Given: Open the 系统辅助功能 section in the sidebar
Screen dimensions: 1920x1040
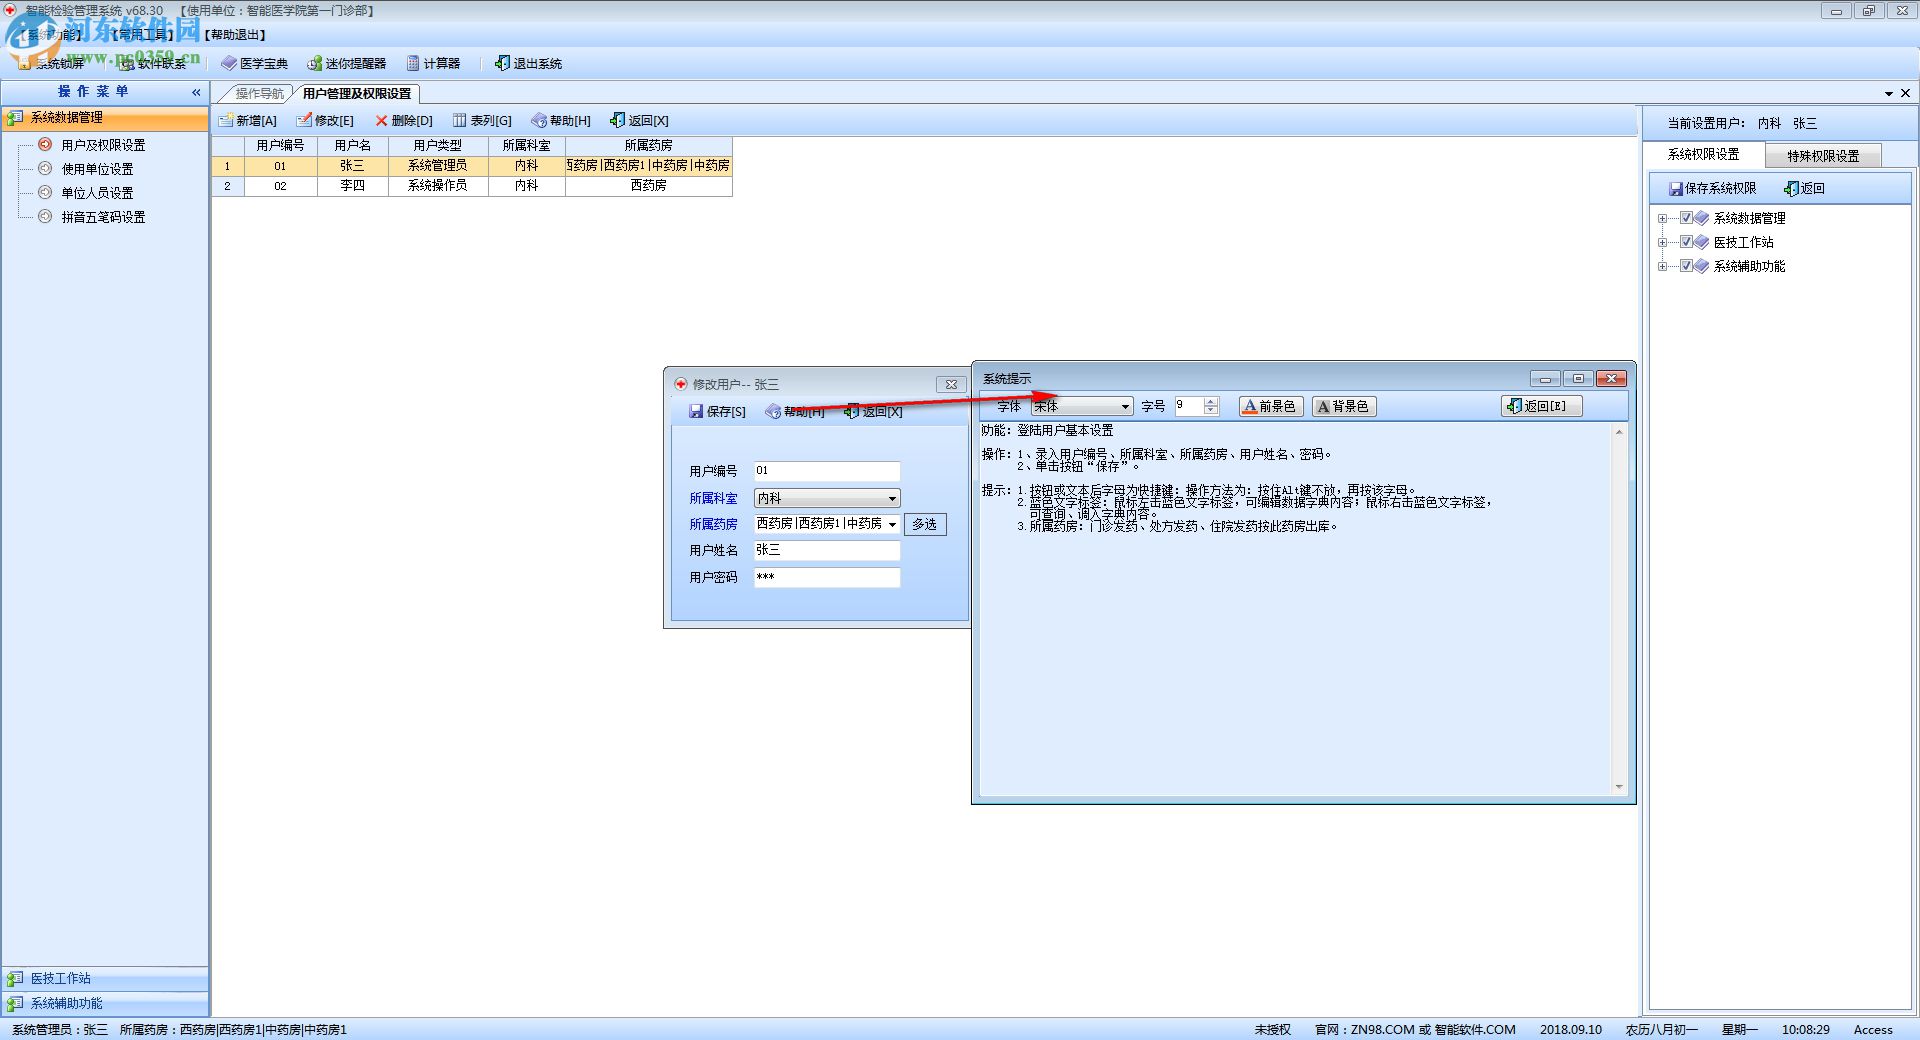Looking at the screenshot, I should [105, 1003].
